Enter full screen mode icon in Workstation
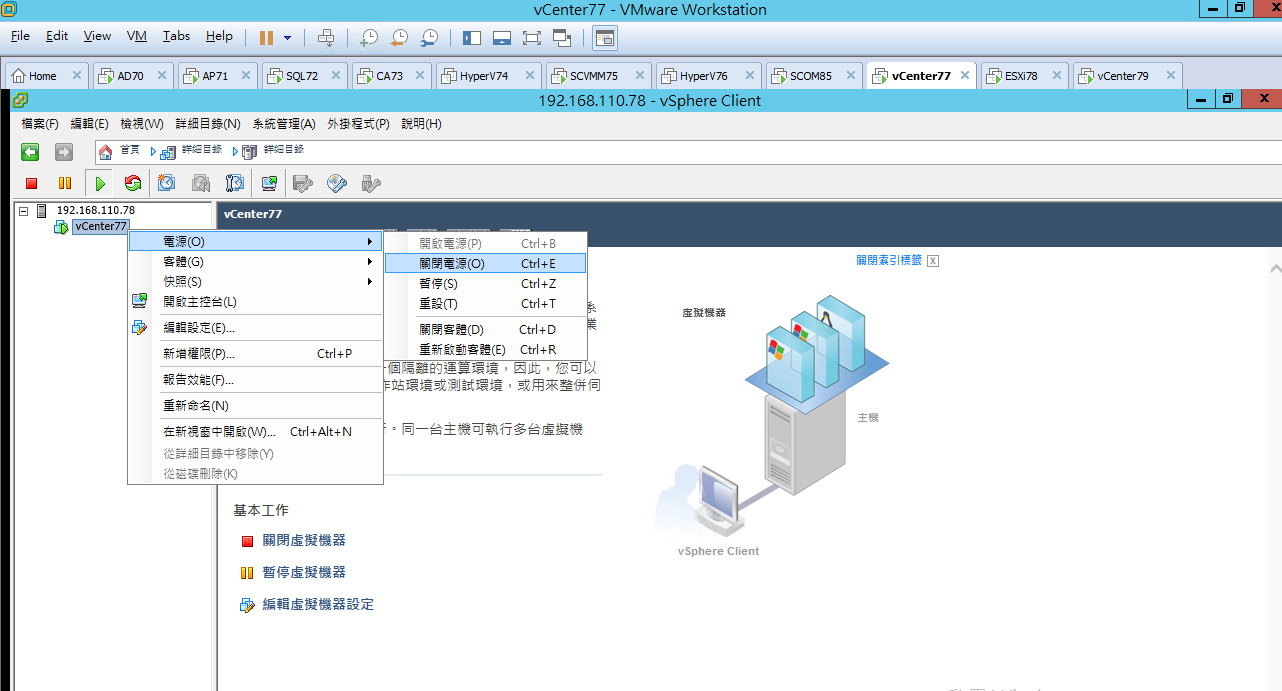This screenshot has height=691, width=1282. (x=532, y=38)
